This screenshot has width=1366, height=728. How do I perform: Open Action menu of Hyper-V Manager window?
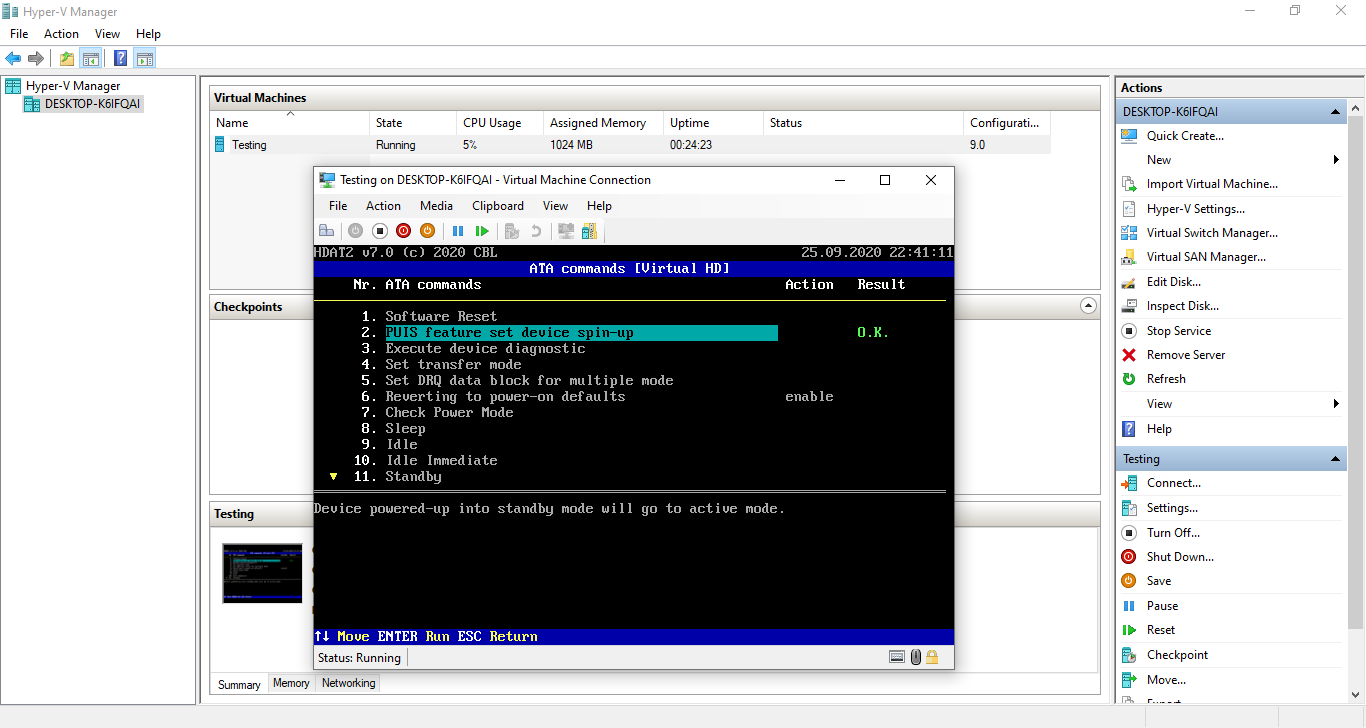point(61,34)
